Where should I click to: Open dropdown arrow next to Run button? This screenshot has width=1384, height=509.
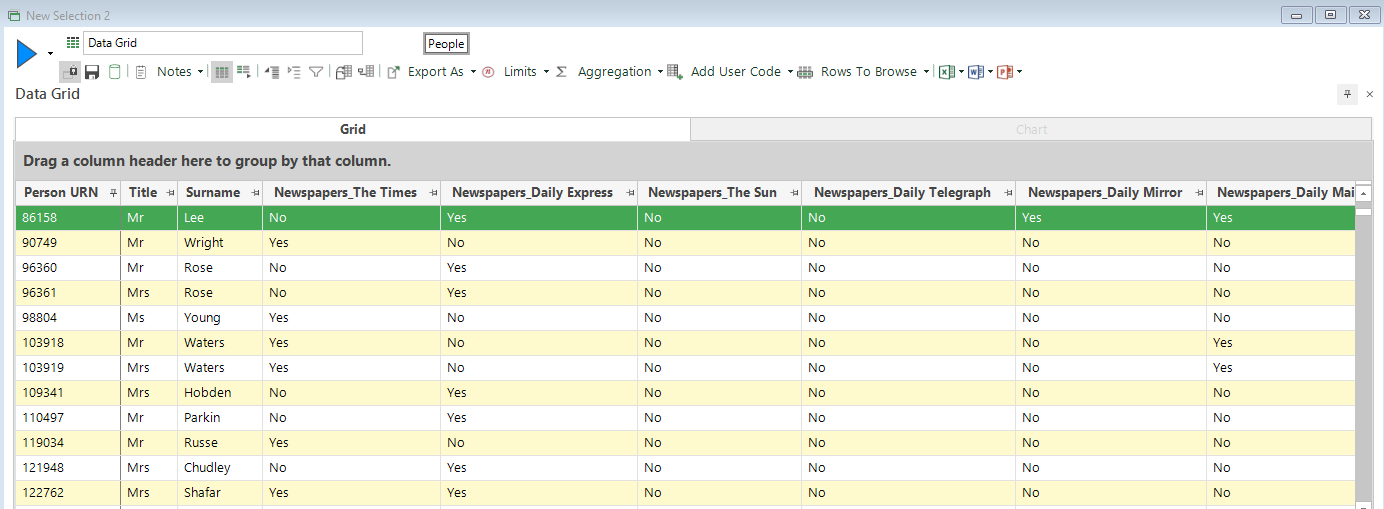(50, 53)
